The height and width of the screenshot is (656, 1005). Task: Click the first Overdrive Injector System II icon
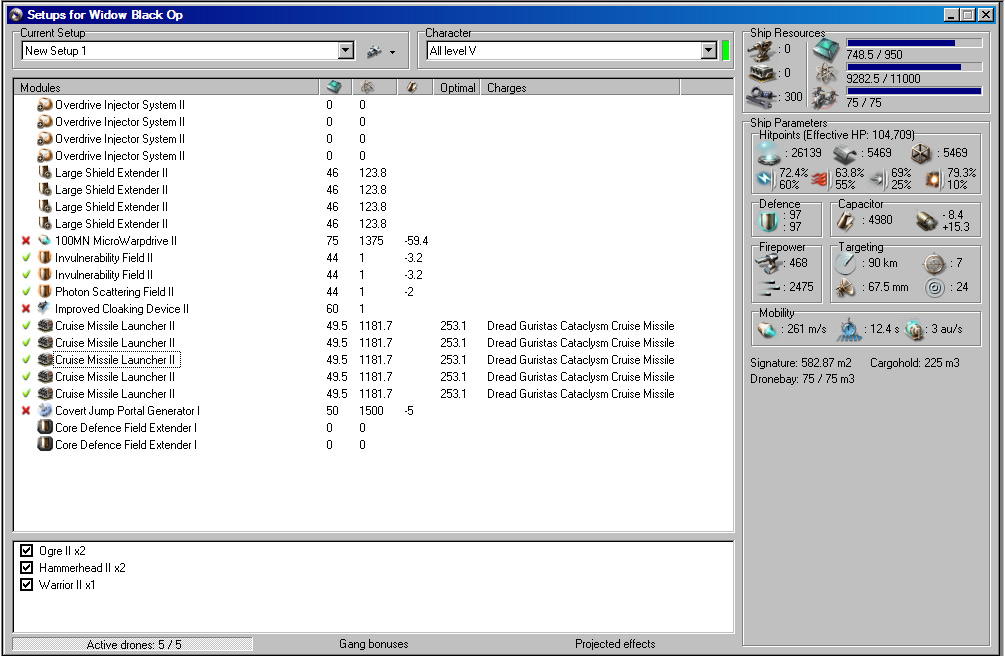pos(44,105)
